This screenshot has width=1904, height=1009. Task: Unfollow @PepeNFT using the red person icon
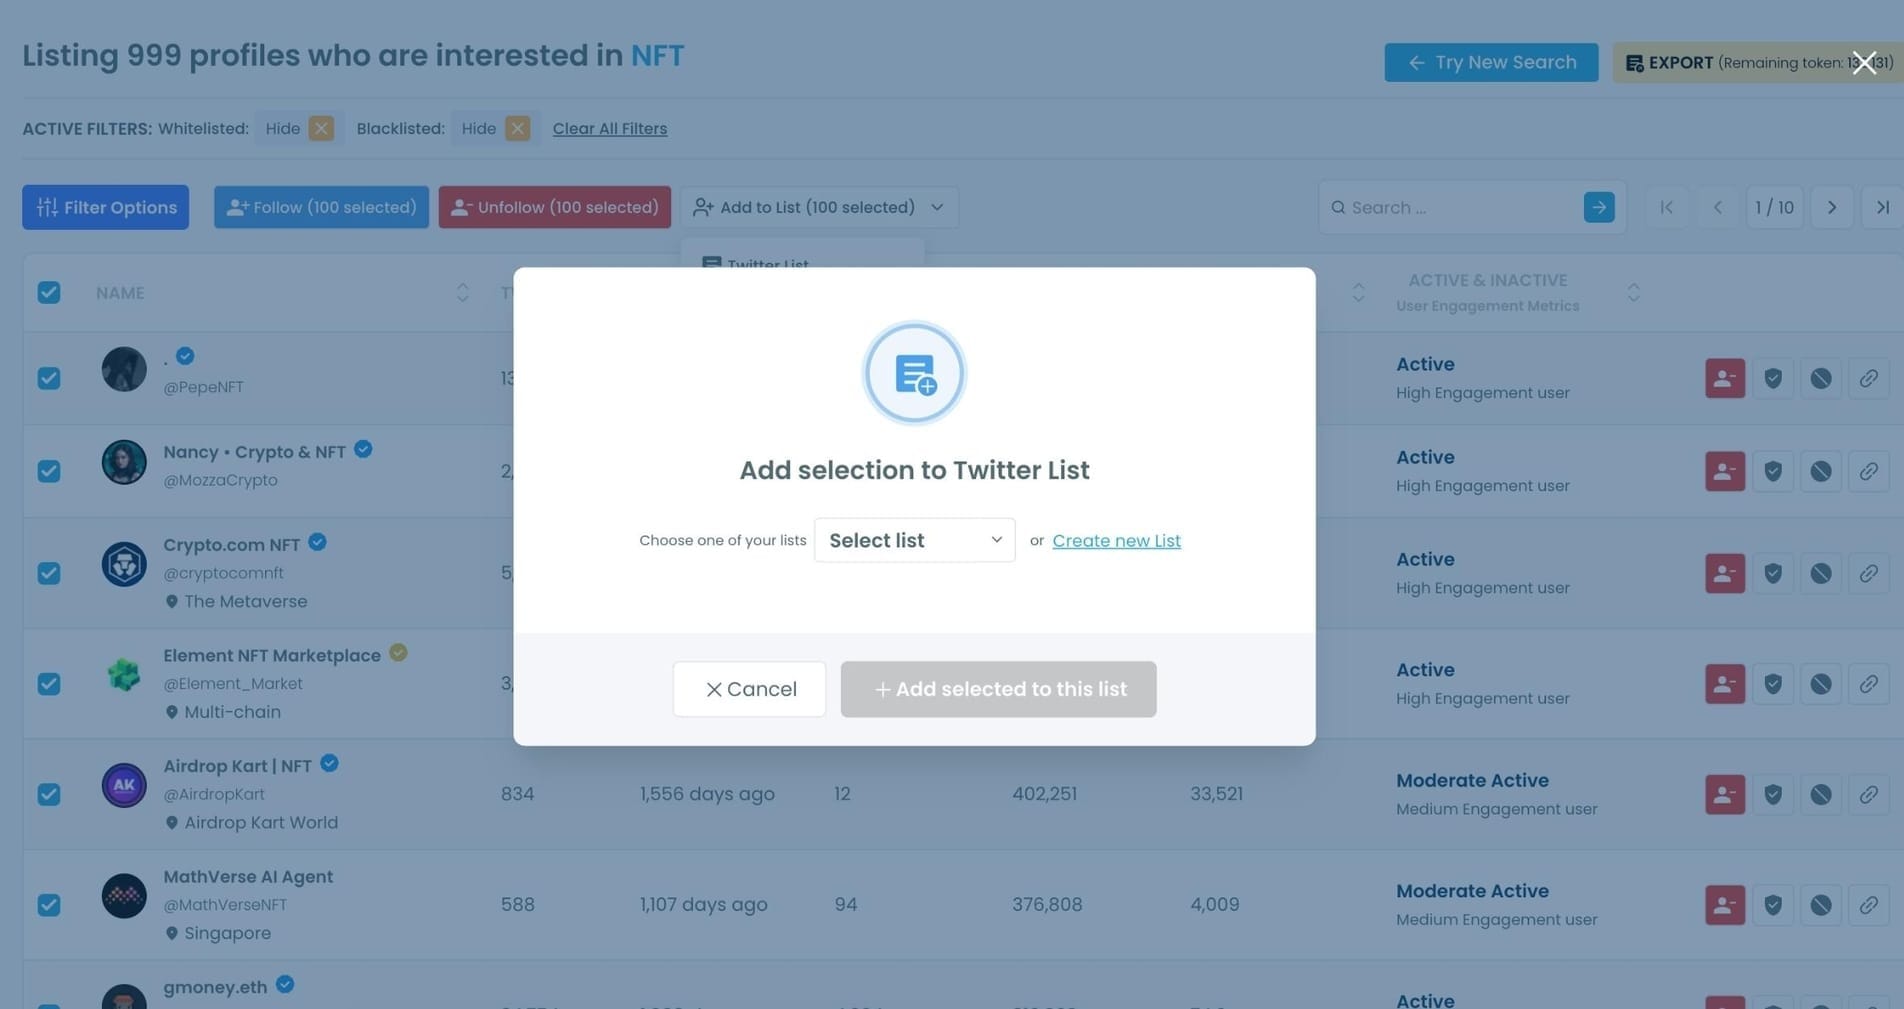pyautogui.click(x=1724, y=377)
